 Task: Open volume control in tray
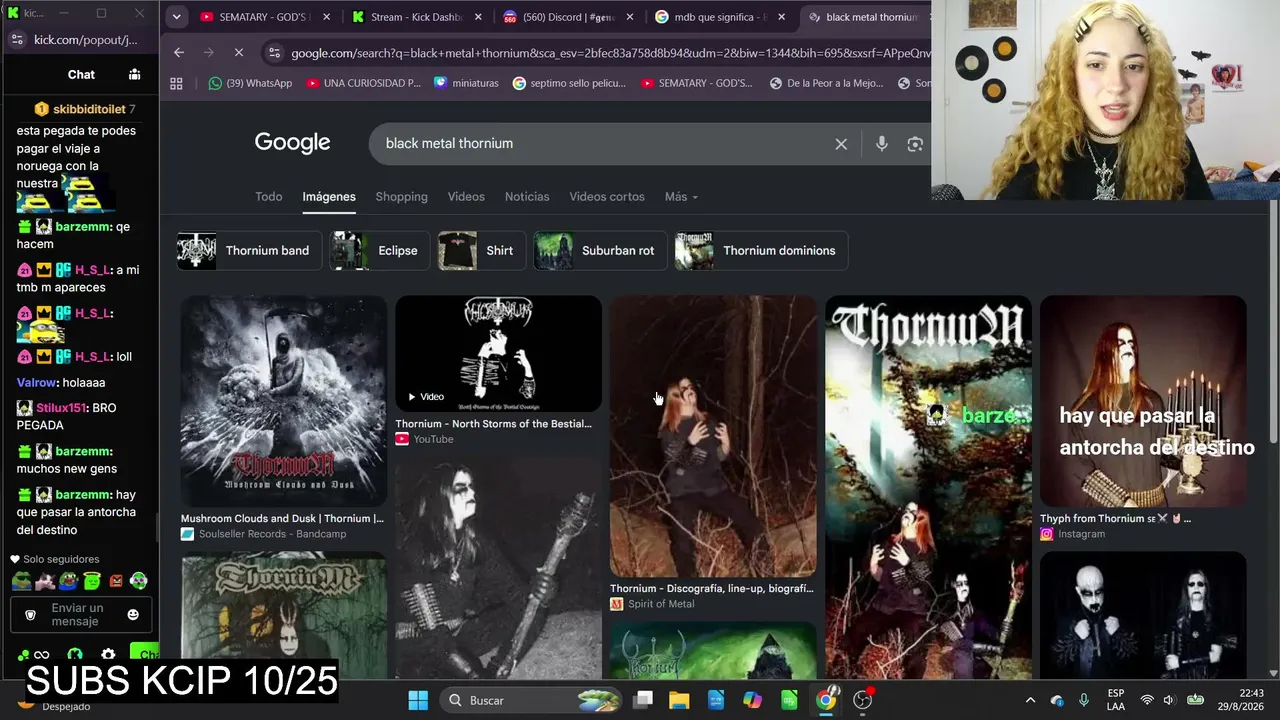point(1168,700)
